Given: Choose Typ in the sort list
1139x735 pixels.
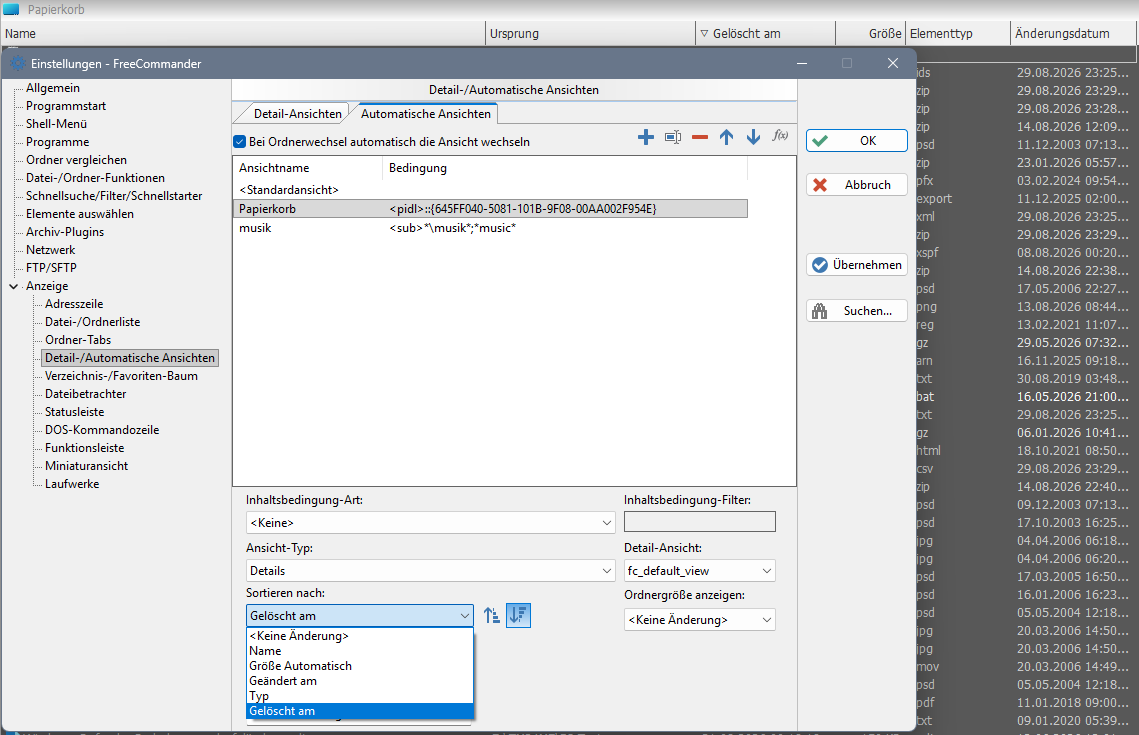Looking at the screenshot, I should point(360,696).
